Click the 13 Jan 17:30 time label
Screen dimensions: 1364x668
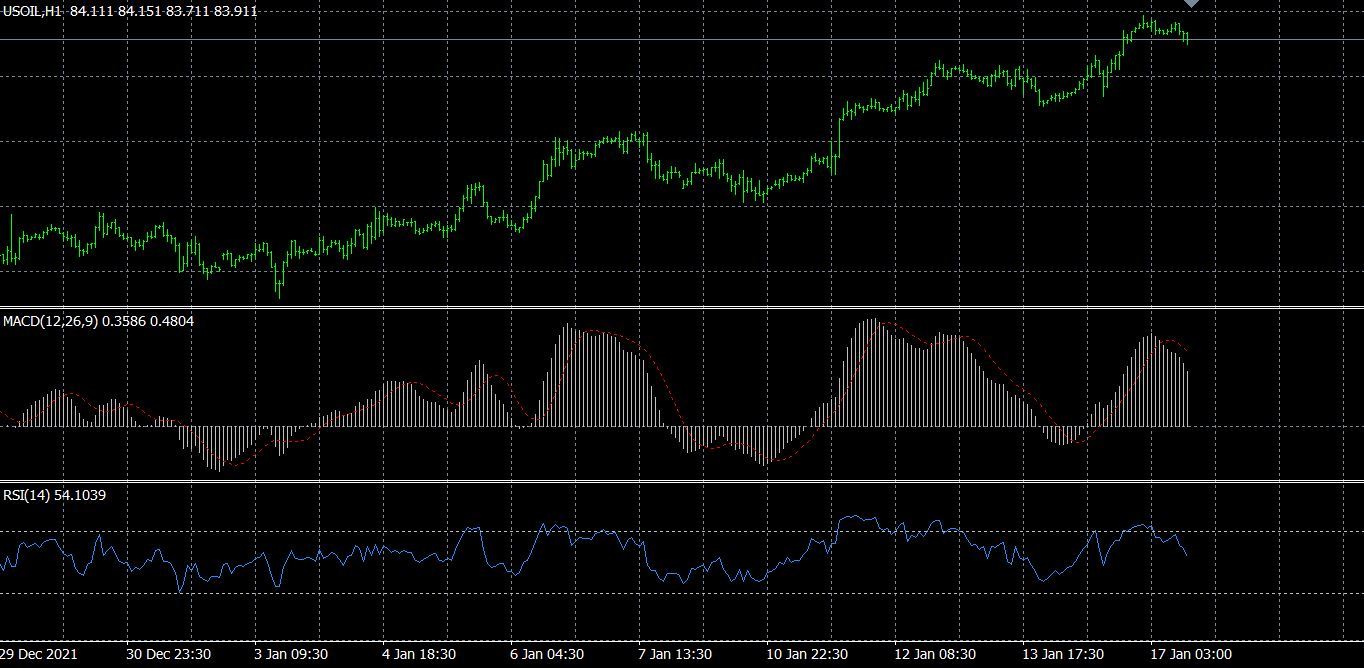[1062, 654]
